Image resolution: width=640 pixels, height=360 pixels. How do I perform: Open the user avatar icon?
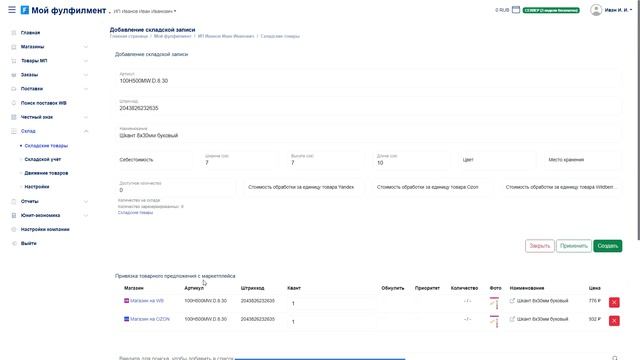(x=596, y=10)
